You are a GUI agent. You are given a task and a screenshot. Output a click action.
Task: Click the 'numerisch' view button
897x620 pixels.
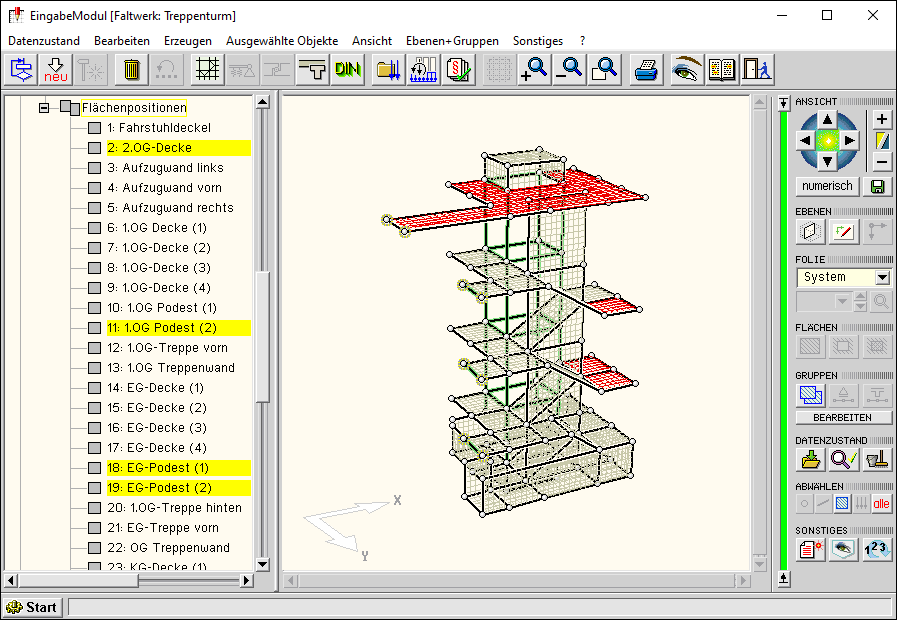click(x=827, y=187)
